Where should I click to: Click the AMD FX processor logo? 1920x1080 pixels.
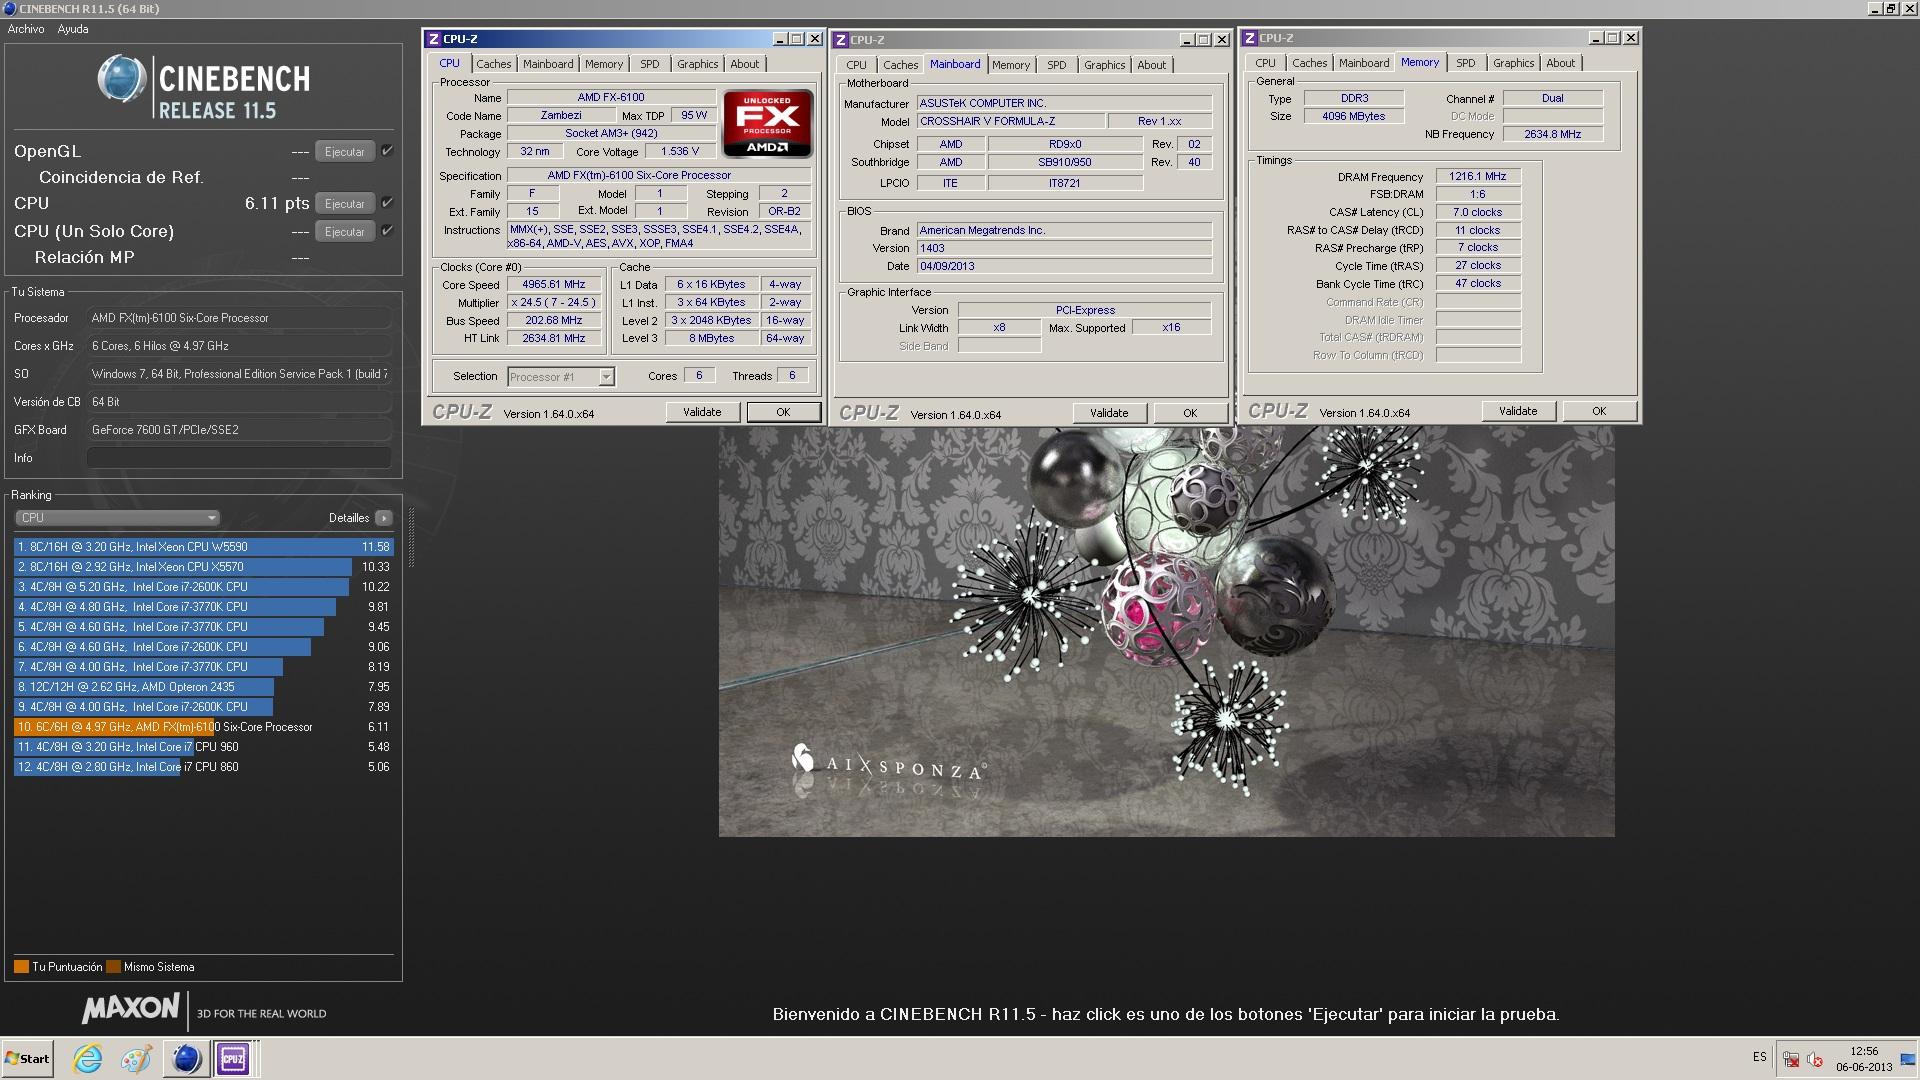point(768,124)
